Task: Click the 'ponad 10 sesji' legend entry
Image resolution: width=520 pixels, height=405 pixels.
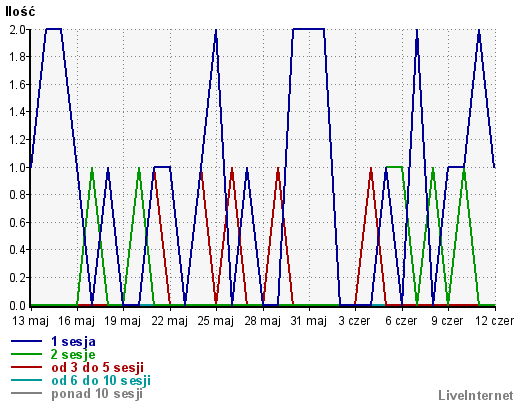Action: [x=97, y=394]
